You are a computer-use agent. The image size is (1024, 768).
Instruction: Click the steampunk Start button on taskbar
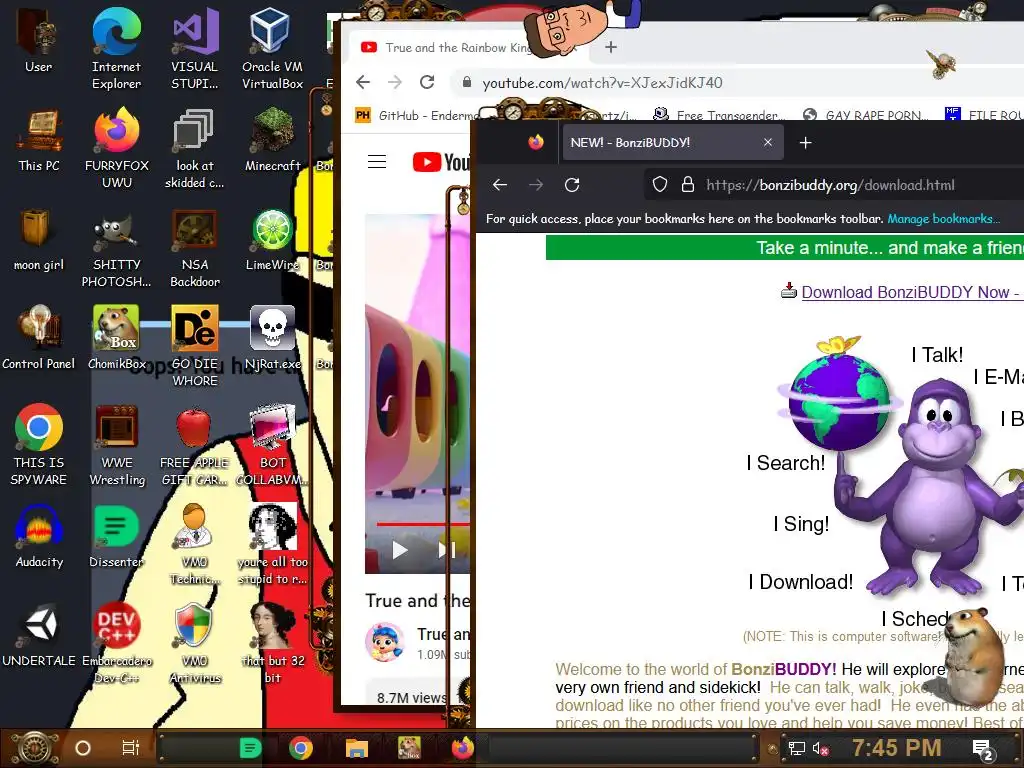pyautogui.click(x=35, y=748)
